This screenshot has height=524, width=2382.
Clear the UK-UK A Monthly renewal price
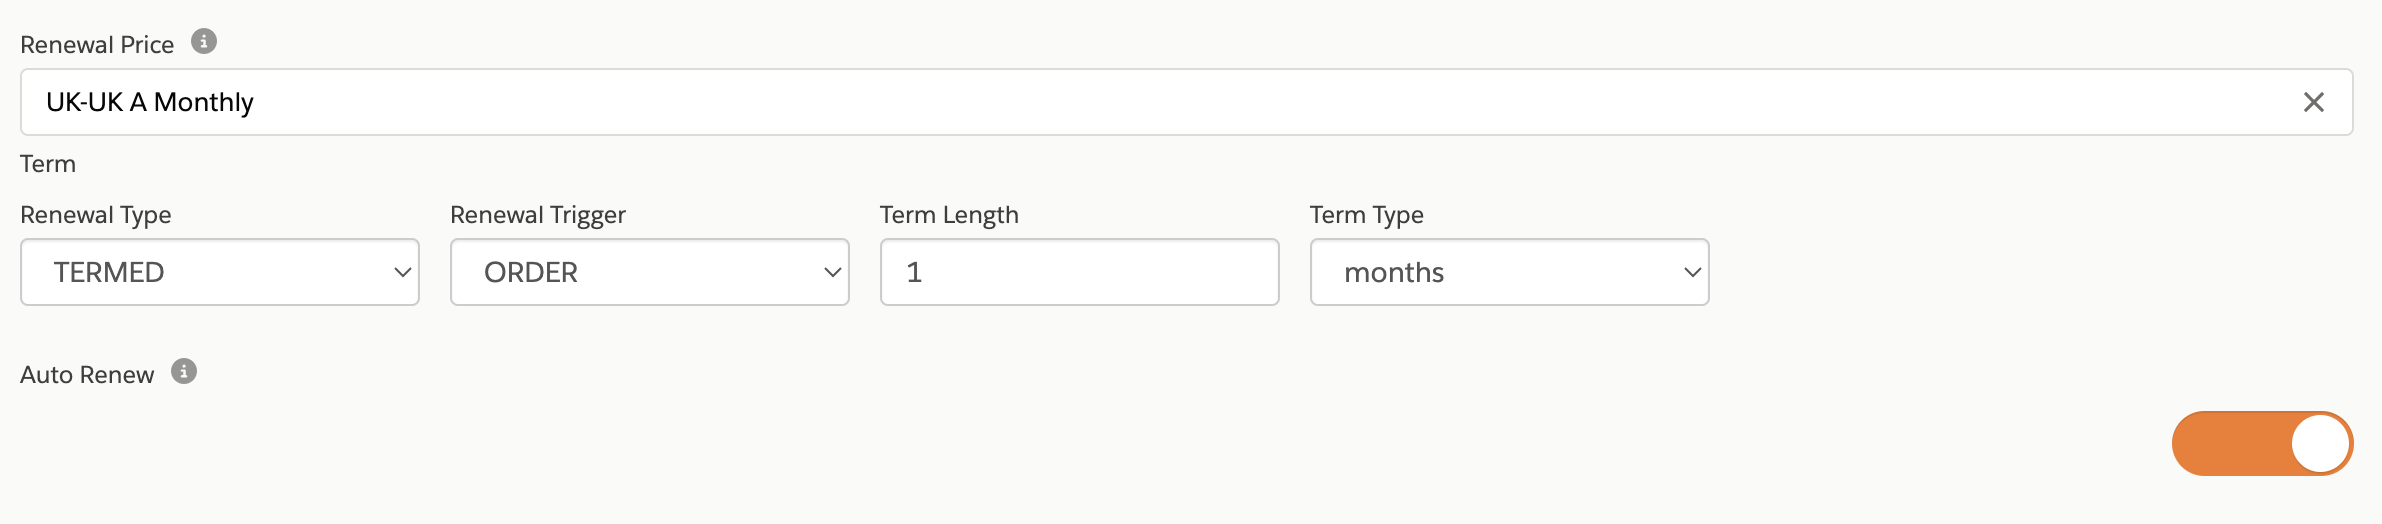coord(2313,102)
